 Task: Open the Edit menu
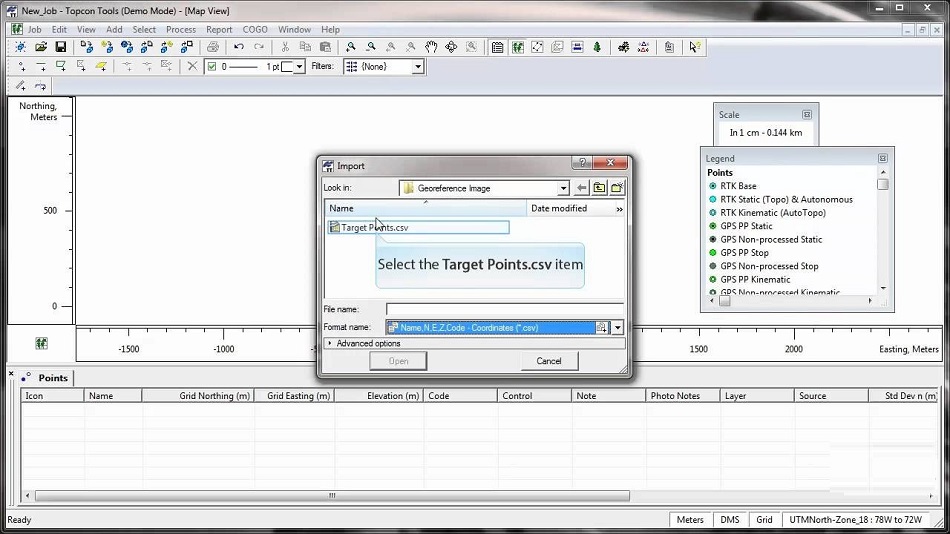click(x=59, y=29)
